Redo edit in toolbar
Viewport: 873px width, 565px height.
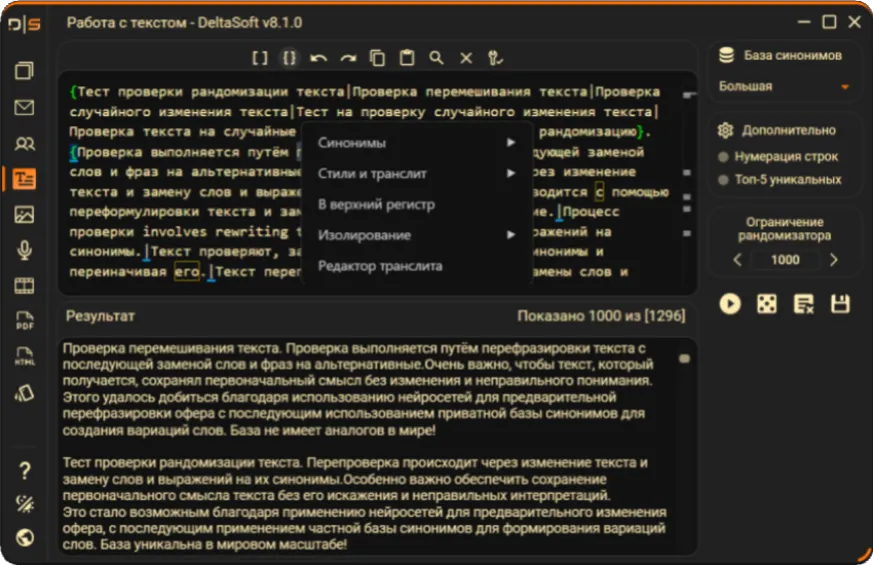pyautogui.click(x=349, y=58)
